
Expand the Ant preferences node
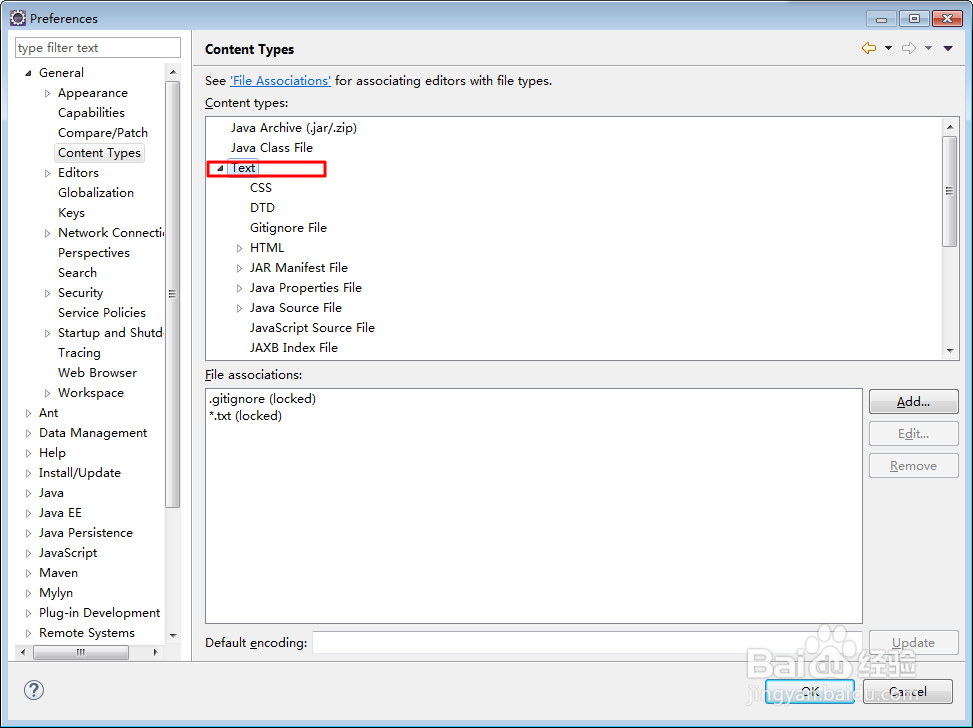(x=28, y=413)
